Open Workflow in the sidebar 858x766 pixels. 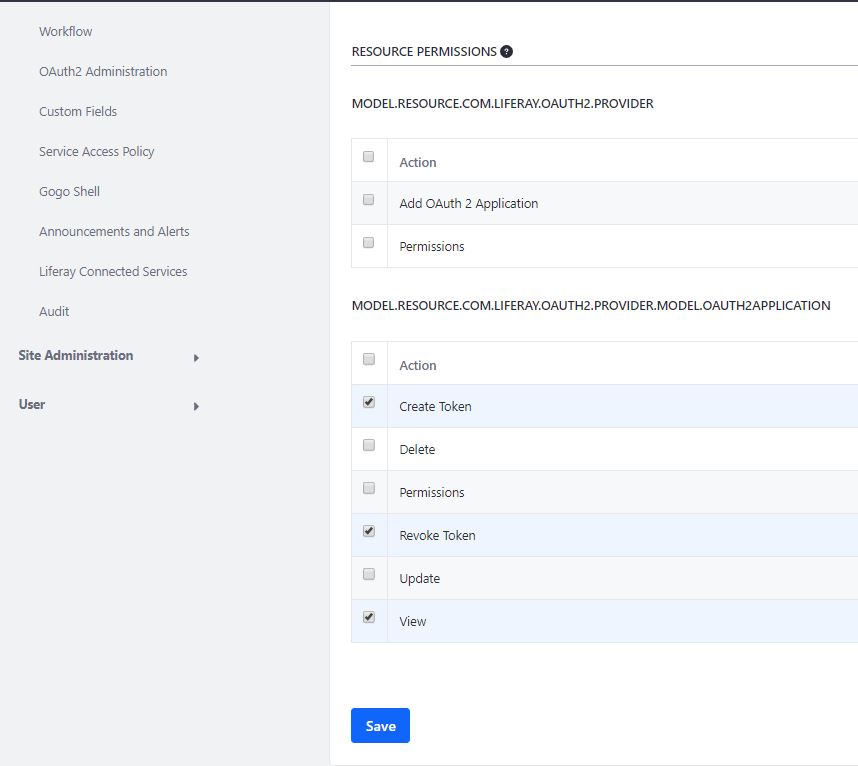click(66, 31)
